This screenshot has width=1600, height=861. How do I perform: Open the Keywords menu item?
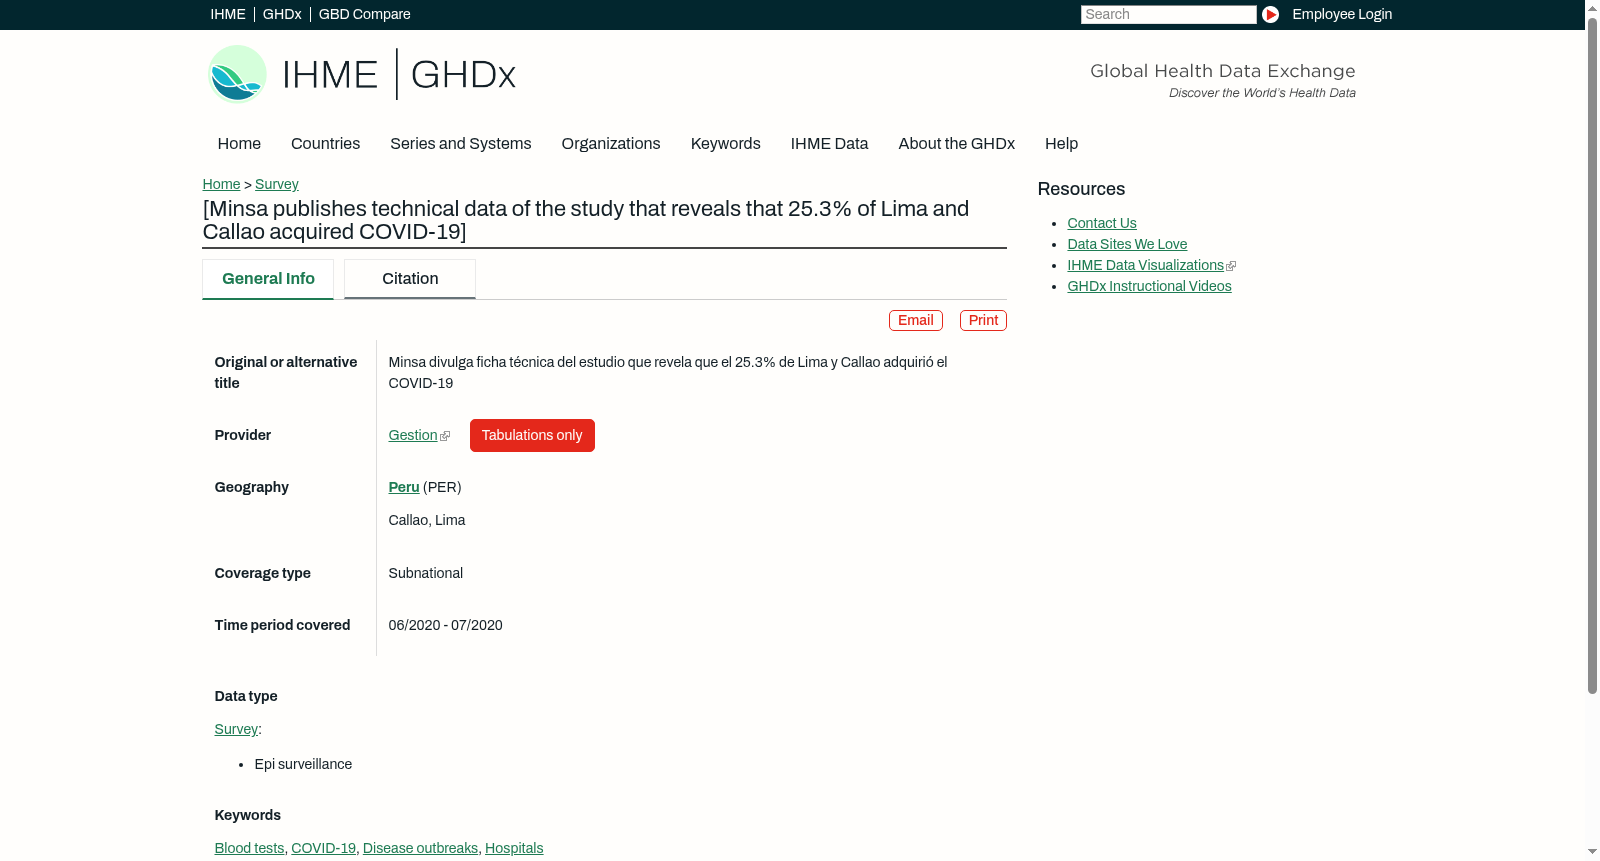(726, 144)
